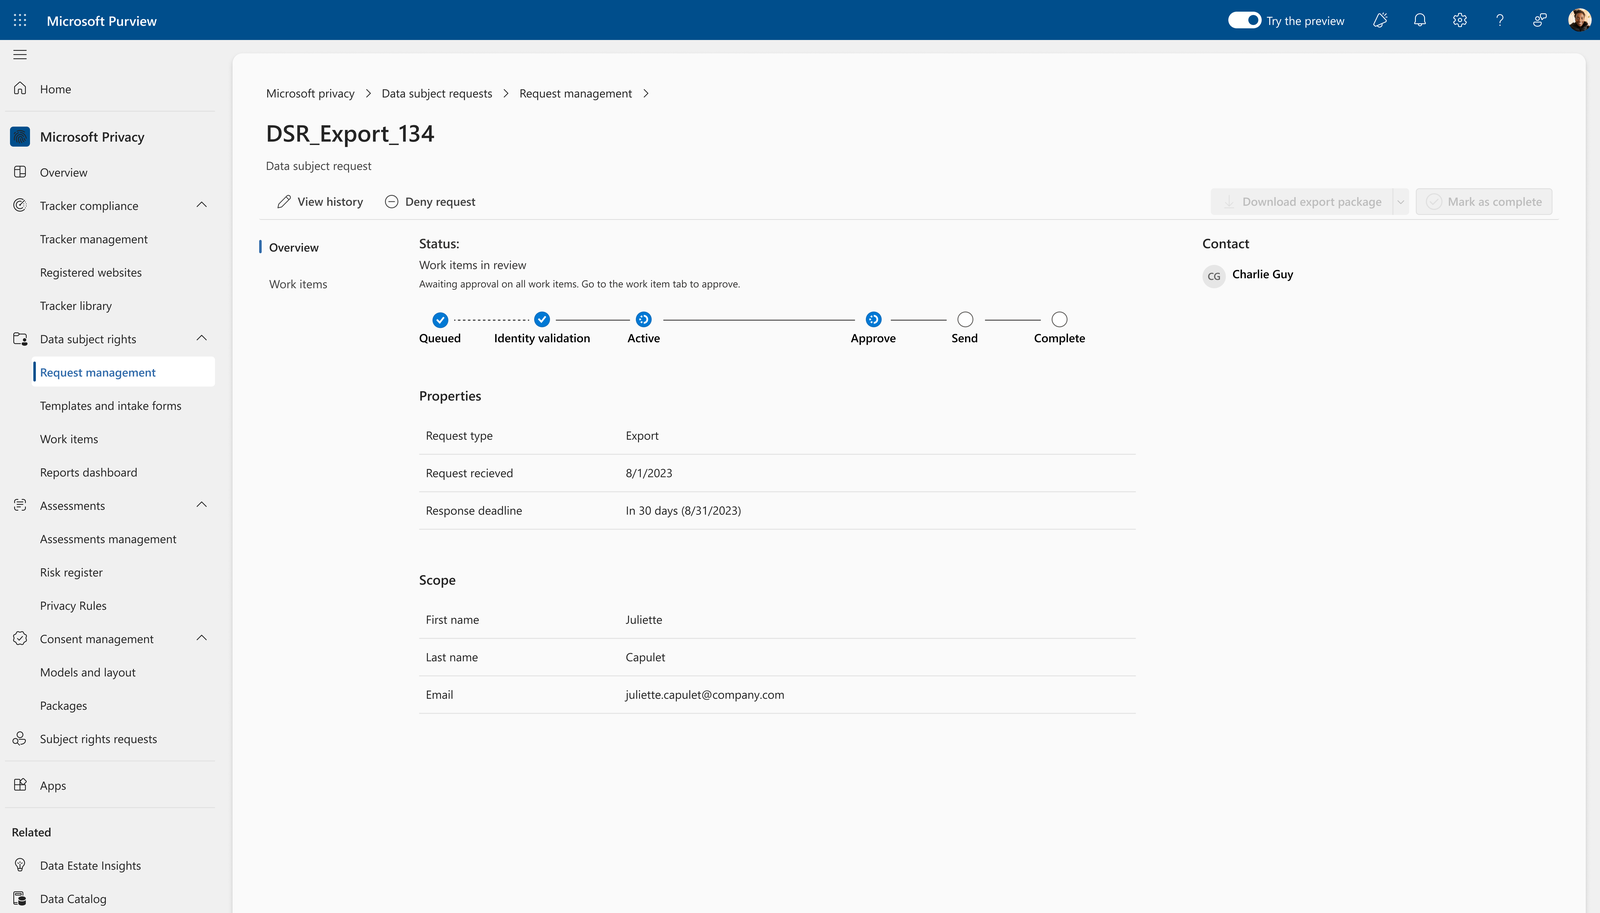Click the Send step marker
The height and width of the screenshot is (913, 1600).
pos(965,320)
